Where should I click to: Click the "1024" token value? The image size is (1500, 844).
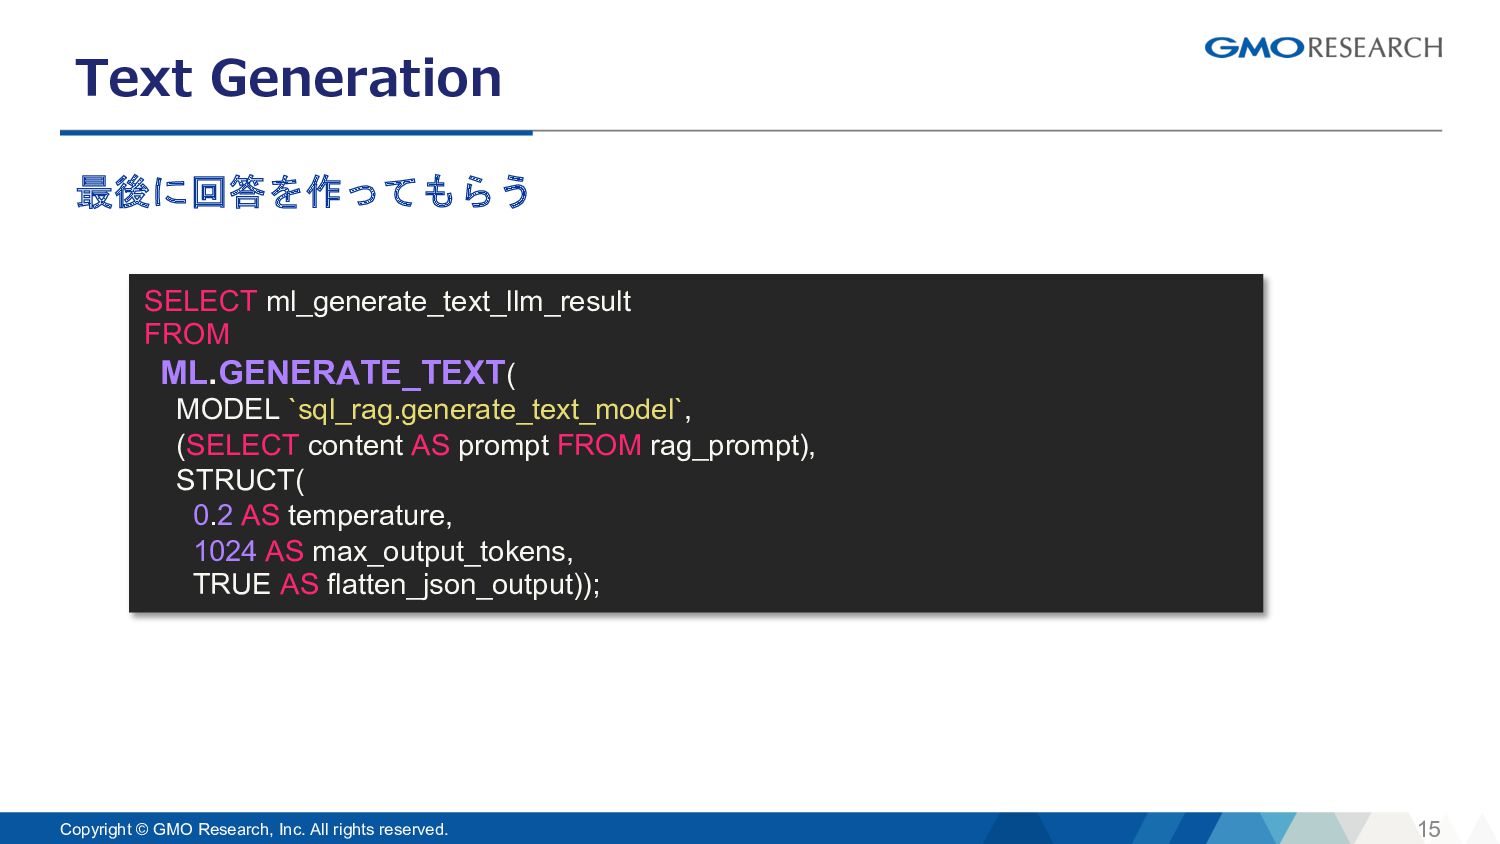pos(225,552)
